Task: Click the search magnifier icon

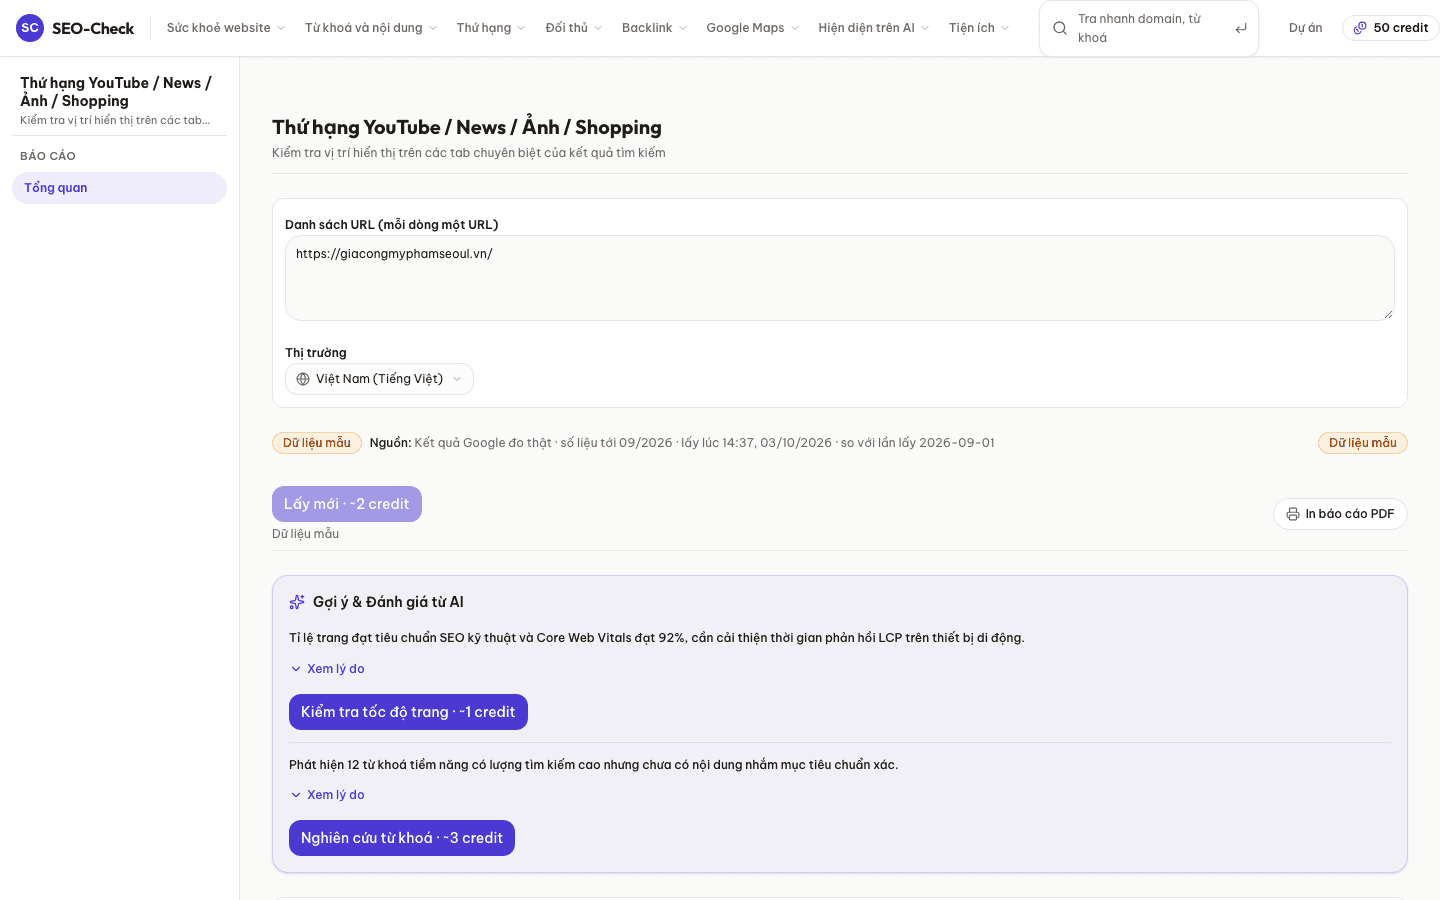Action: 1060,28
